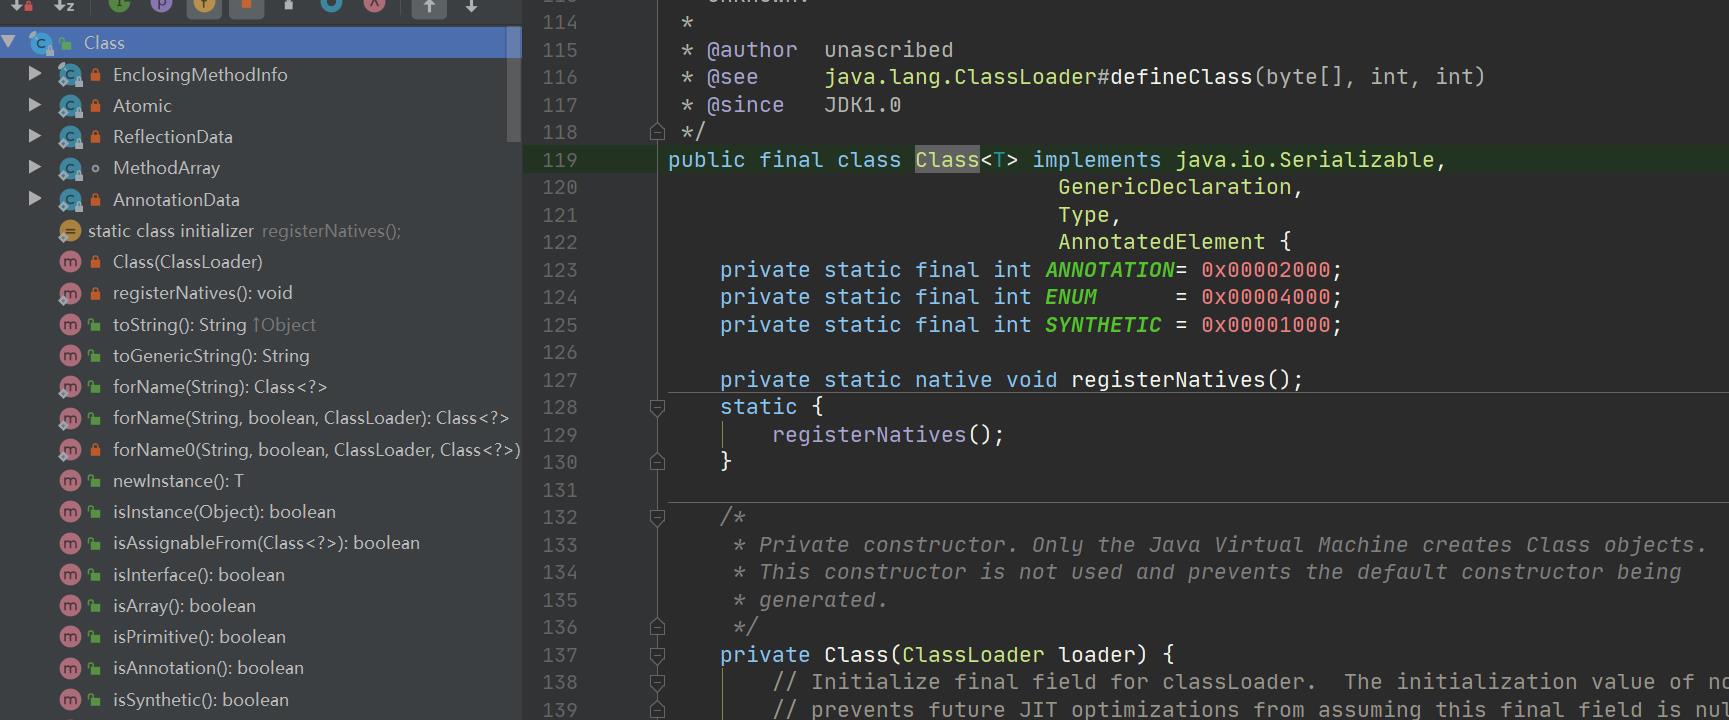This screenshot has height=720, width=1729.
Task: Click the SYNTHETIC constant name
Action: [x=1103, y=325]
